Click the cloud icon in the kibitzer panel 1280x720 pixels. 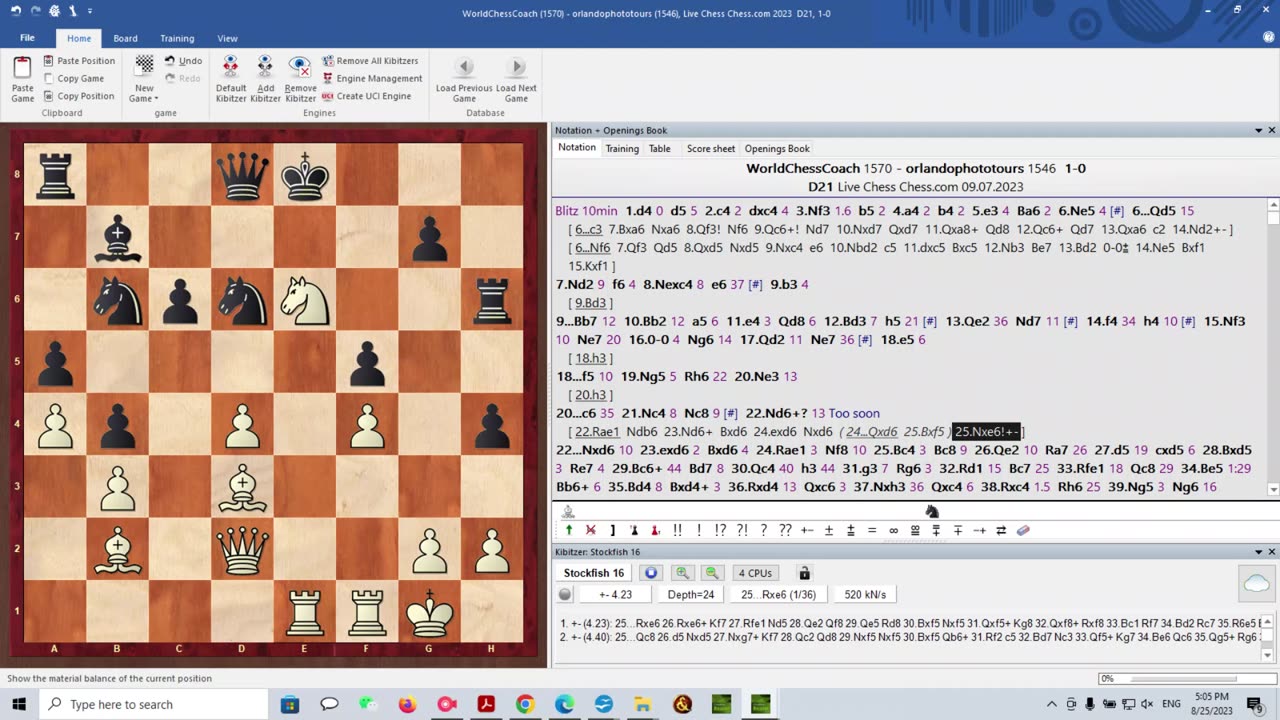1257,584
